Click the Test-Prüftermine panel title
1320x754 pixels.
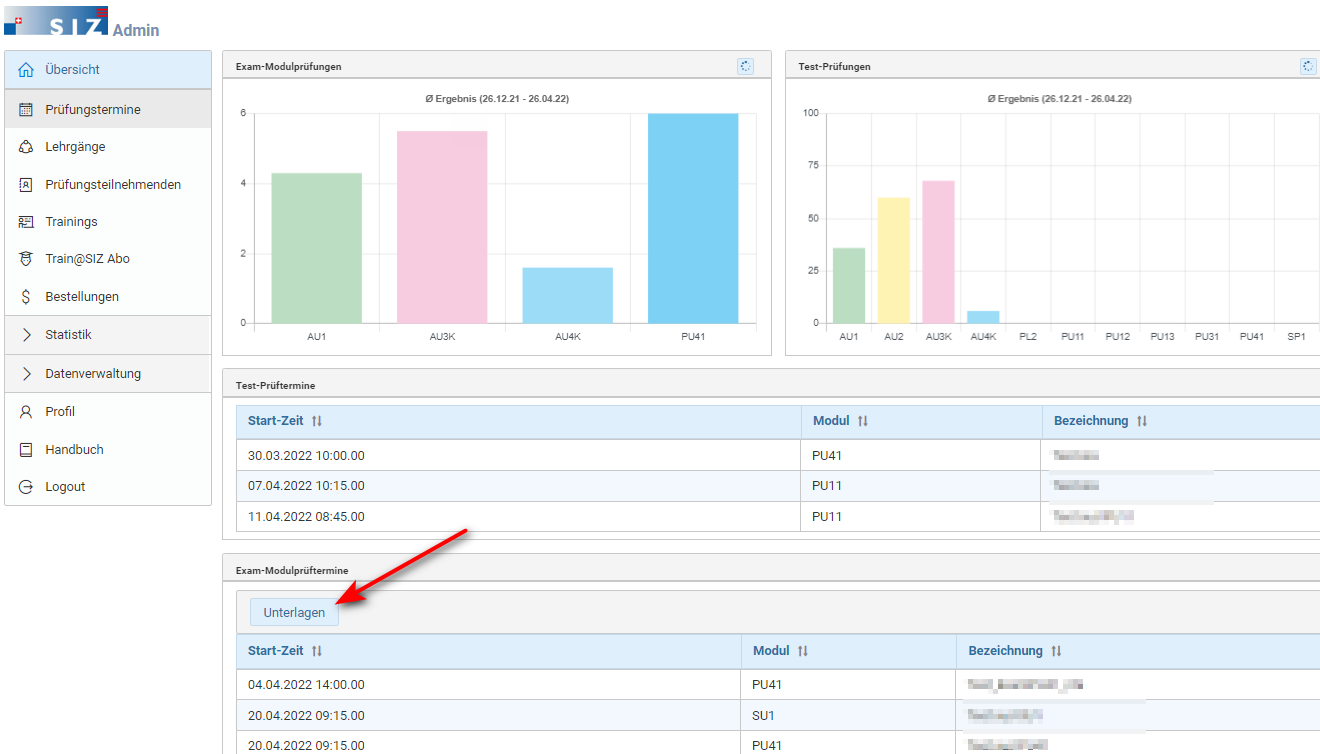[x=275, y=385]
